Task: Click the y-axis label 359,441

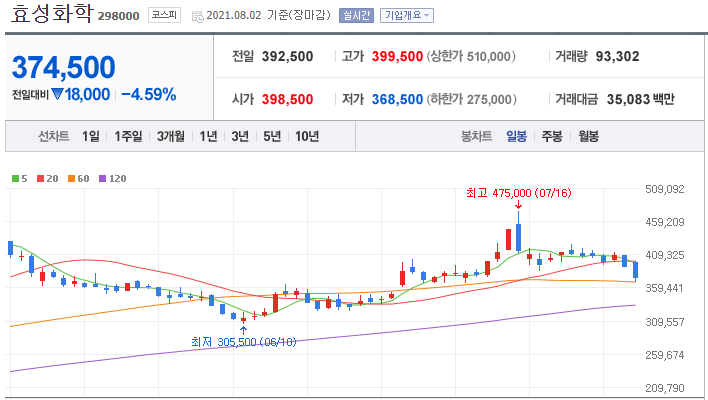Action: click(x=665, y=288)
